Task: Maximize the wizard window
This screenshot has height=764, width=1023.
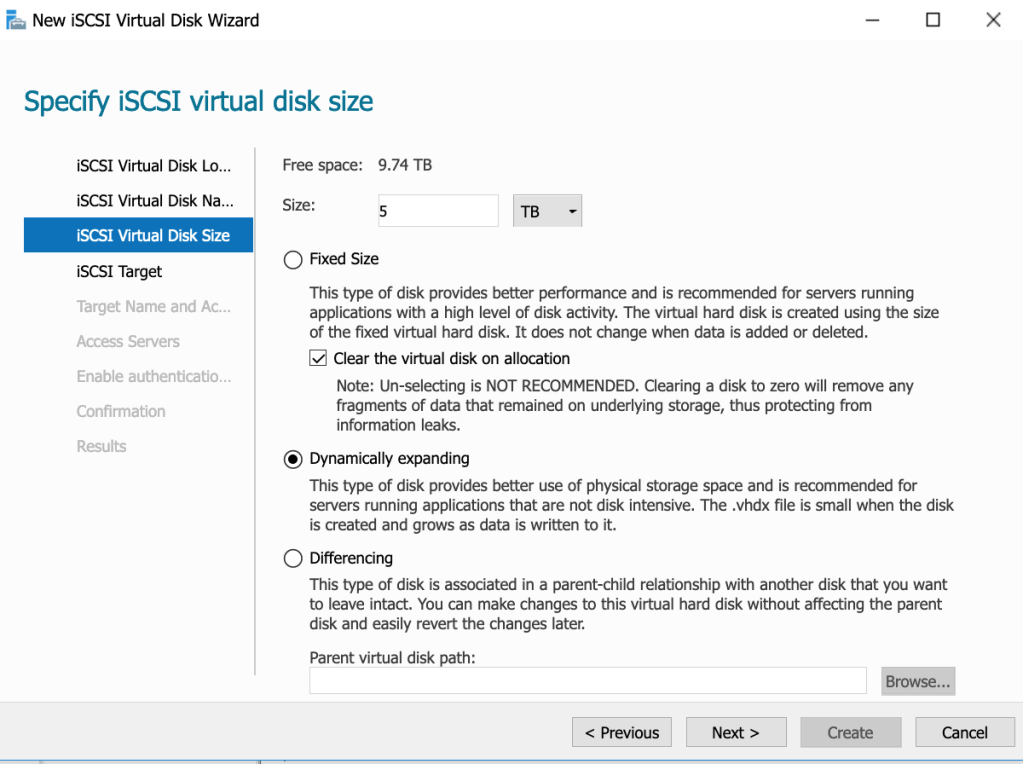Action: (x=932, y=20)
